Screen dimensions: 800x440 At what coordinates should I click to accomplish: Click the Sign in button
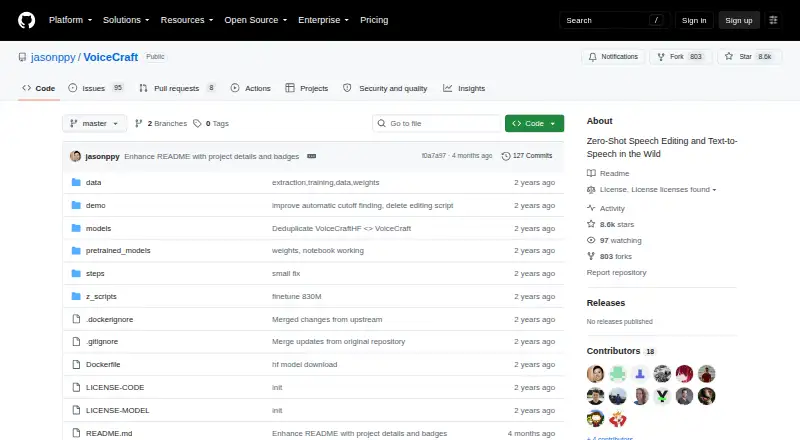click(694, 20)
